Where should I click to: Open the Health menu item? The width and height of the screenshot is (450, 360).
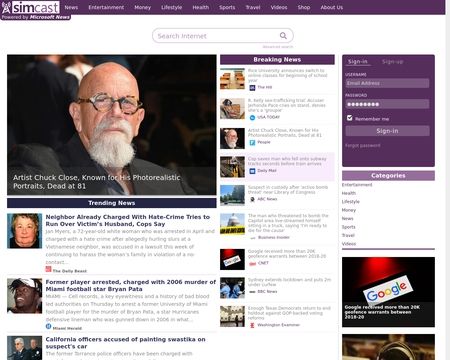[201, 7]
